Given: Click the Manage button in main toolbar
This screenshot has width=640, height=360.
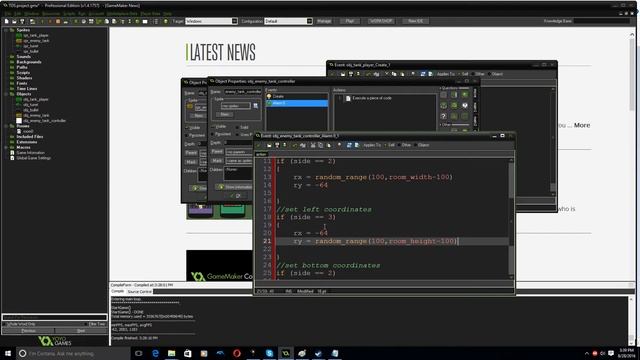Looking at the screenshot, I should 324,21.
